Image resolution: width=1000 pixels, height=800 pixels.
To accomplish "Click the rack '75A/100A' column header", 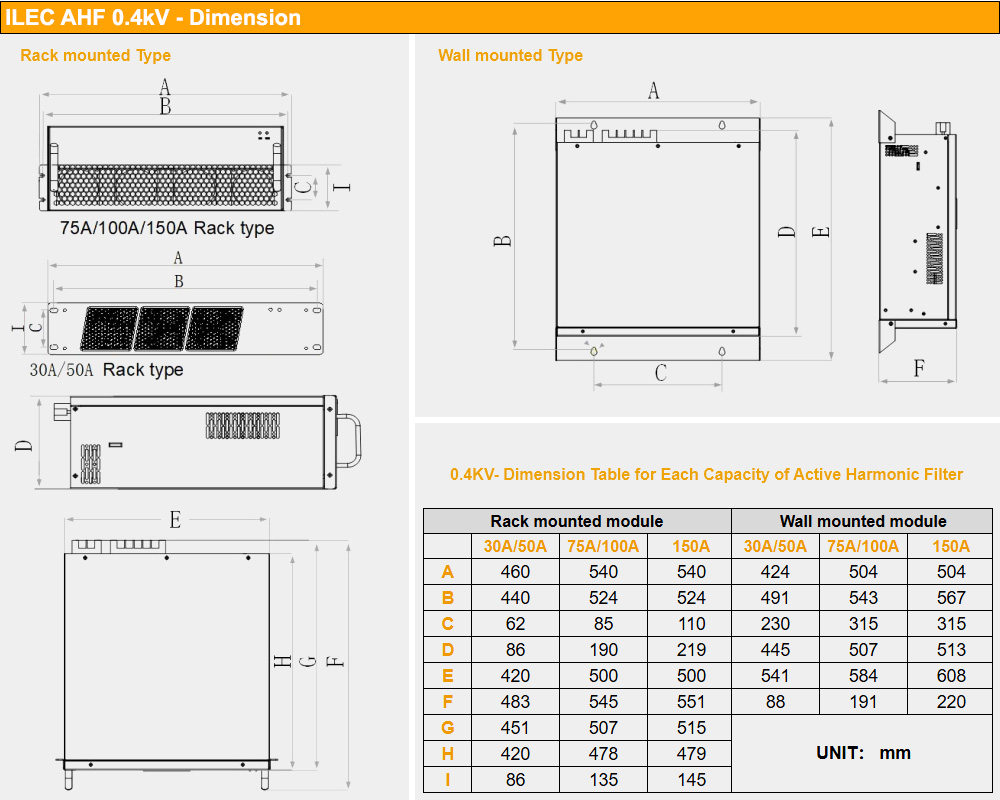I will pos(603,547).
